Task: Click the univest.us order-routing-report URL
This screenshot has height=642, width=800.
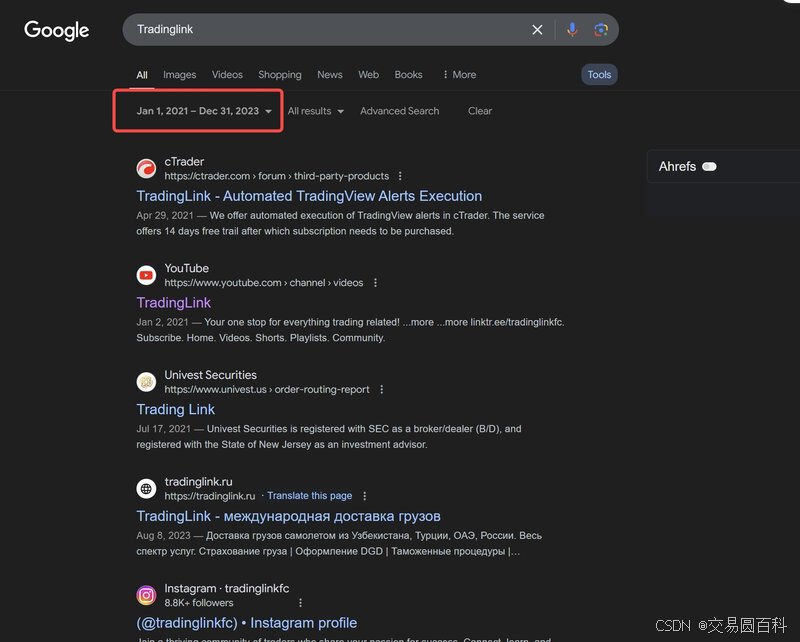Action: click(x=267, y=389)
